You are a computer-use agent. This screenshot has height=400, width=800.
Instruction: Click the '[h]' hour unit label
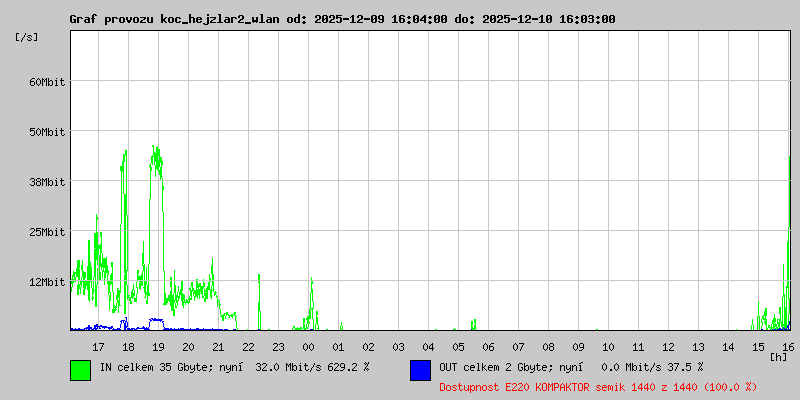point(779,357)
